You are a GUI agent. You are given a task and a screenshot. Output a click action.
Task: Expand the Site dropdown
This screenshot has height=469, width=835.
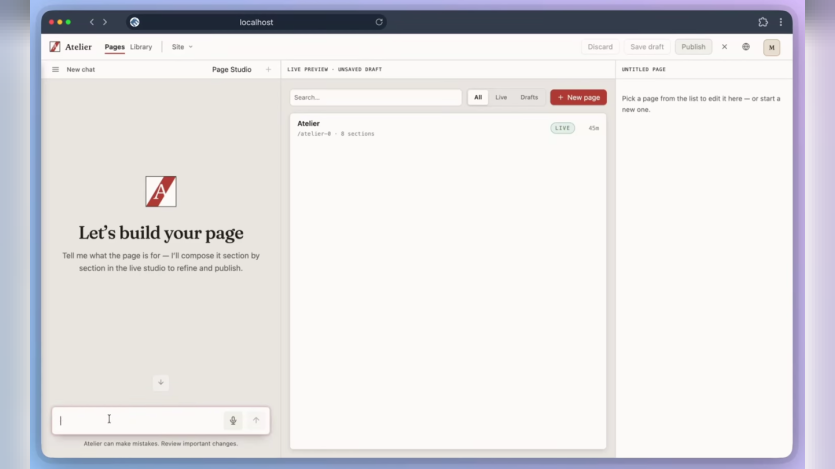(x=182, y=47)
